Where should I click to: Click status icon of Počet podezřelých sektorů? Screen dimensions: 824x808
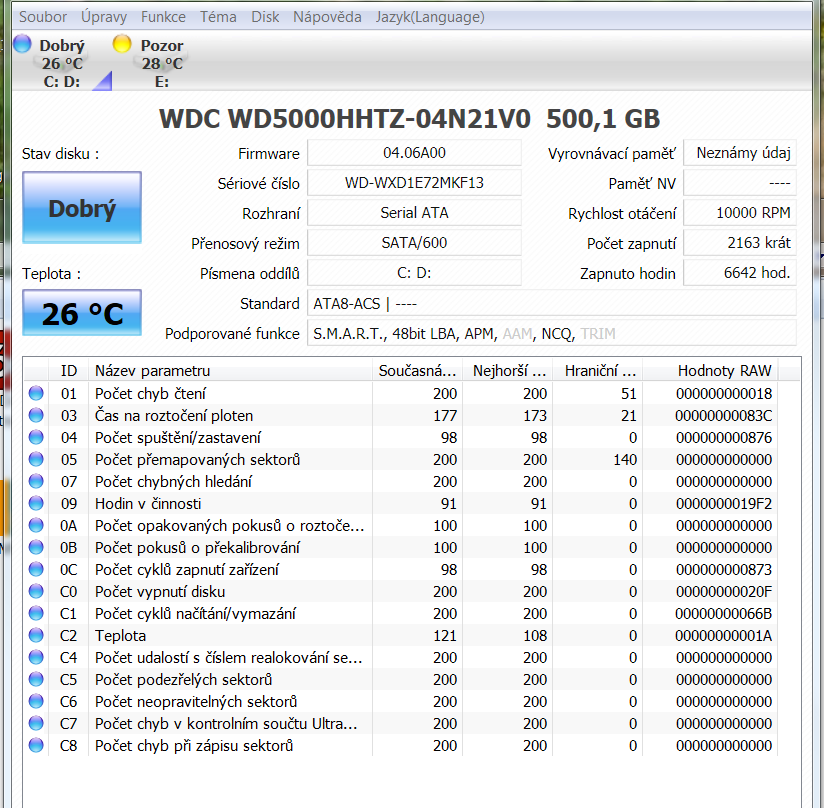tap(36, 680)
